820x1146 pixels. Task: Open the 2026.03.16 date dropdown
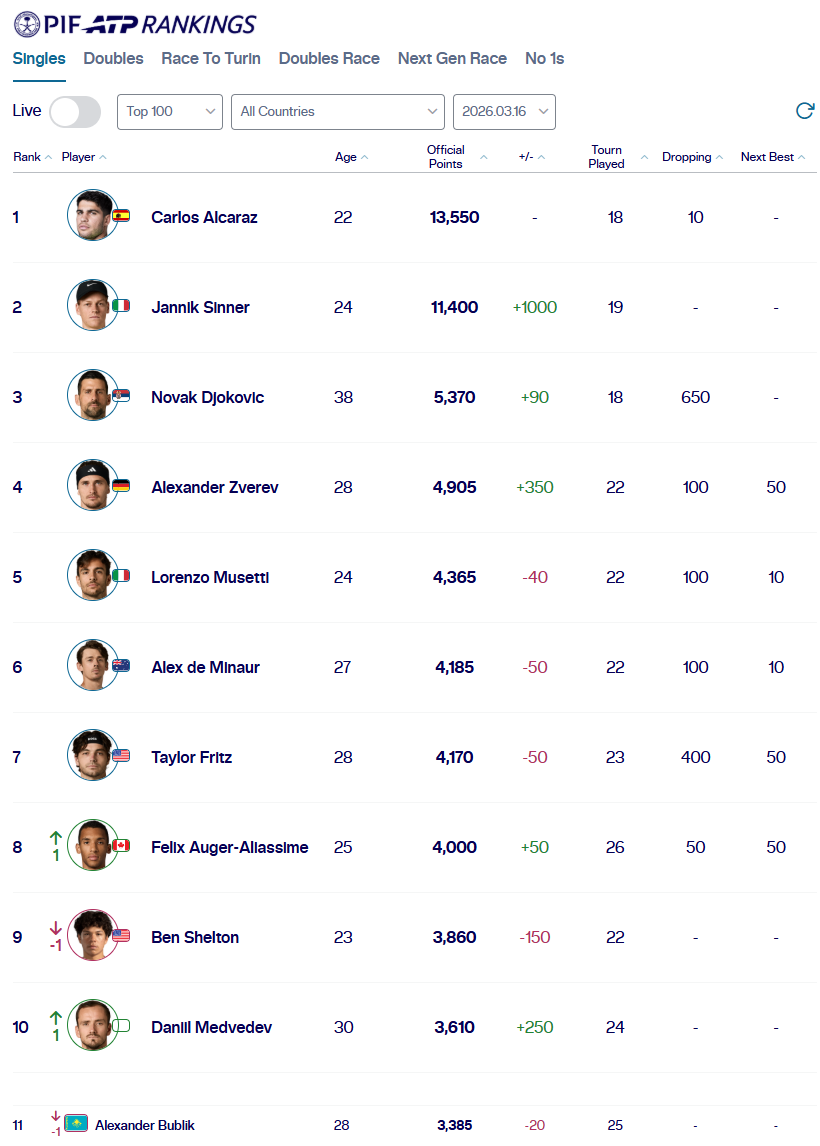[504, 112]
